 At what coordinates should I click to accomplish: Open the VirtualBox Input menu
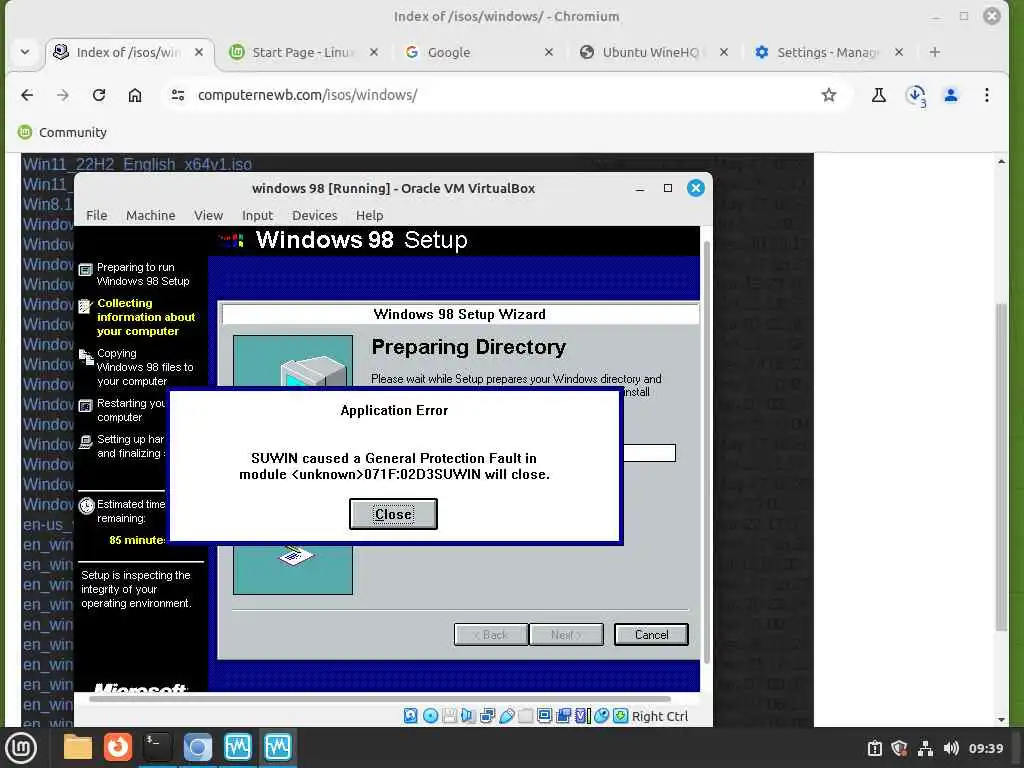click(x=257, y=215)
